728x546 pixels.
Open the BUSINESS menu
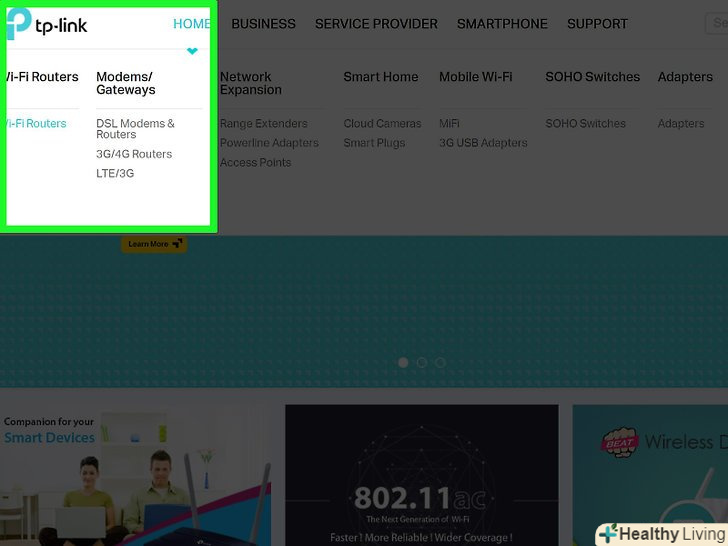(263, 24)
